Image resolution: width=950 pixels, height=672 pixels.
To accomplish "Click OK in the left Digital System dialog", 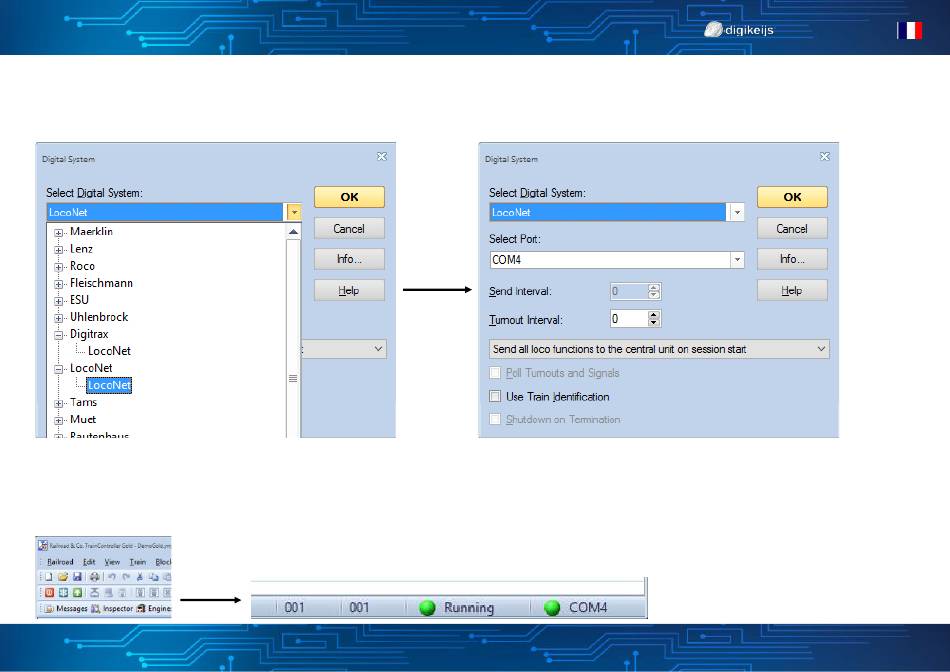I will click(349, 197).
